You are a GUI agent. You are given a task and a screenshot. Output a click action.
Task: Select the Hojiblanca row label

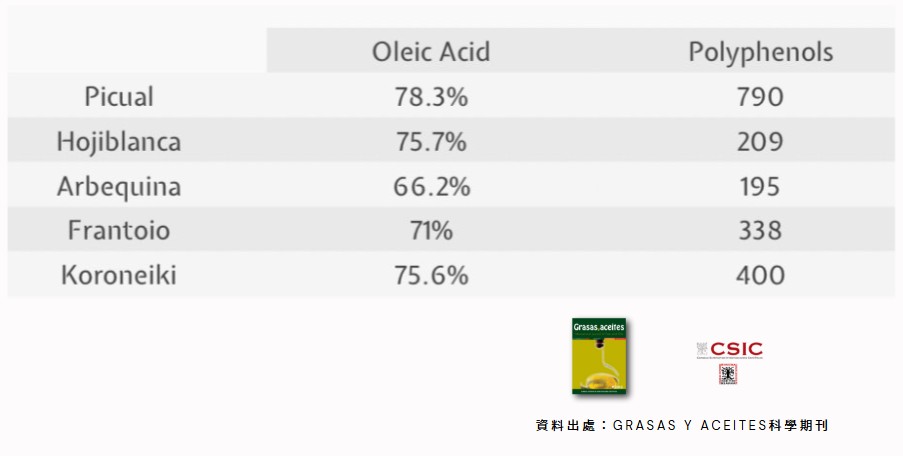click(119, 142)
